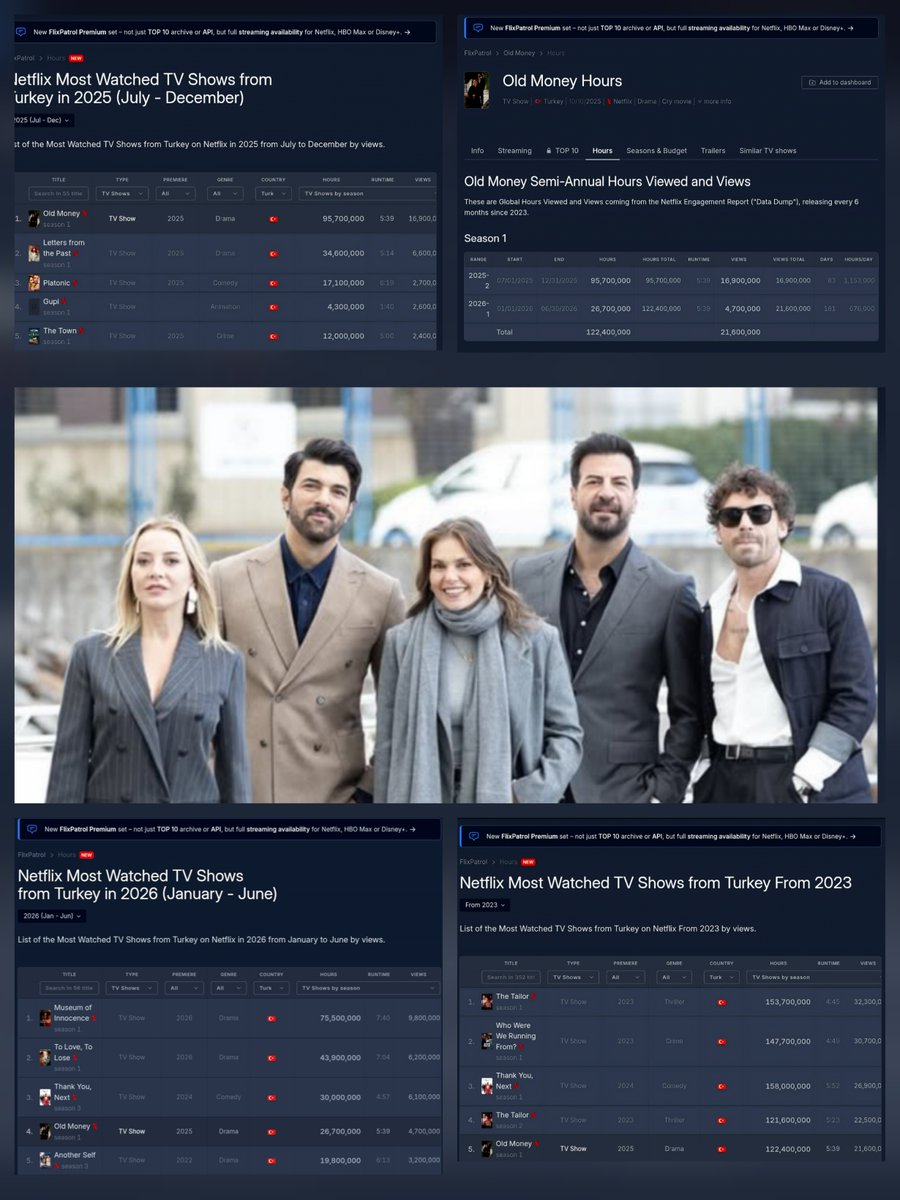900x1200 pixels.
Task: Click Turkey flag in Who Were We Running From row
Action: point(722,1041)
